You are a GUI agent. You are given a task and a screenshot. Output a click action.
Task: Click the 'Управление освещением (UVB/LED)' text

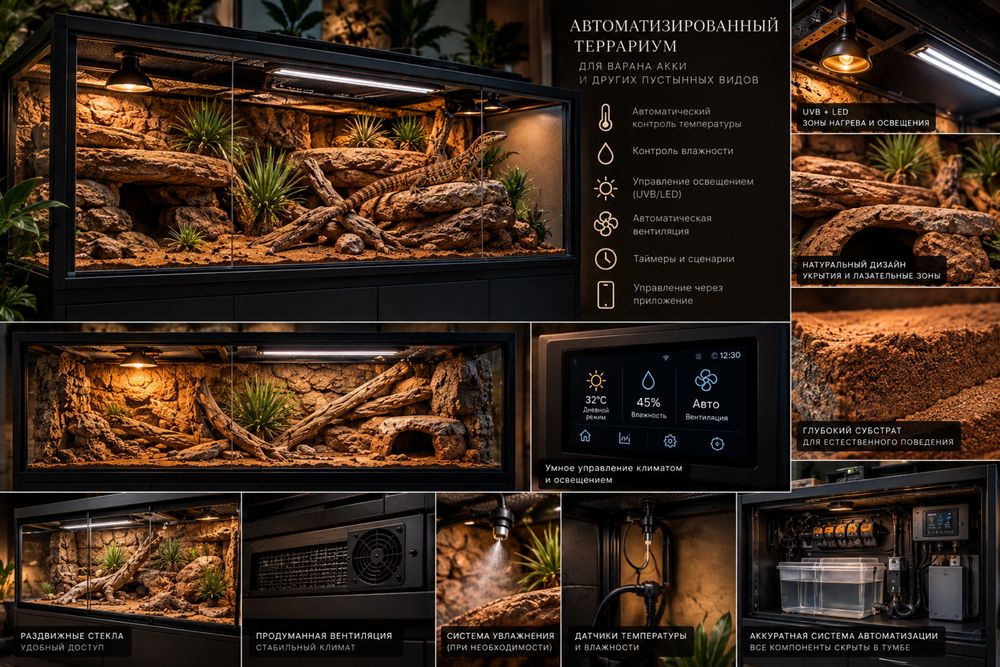(x=693, y=187)
